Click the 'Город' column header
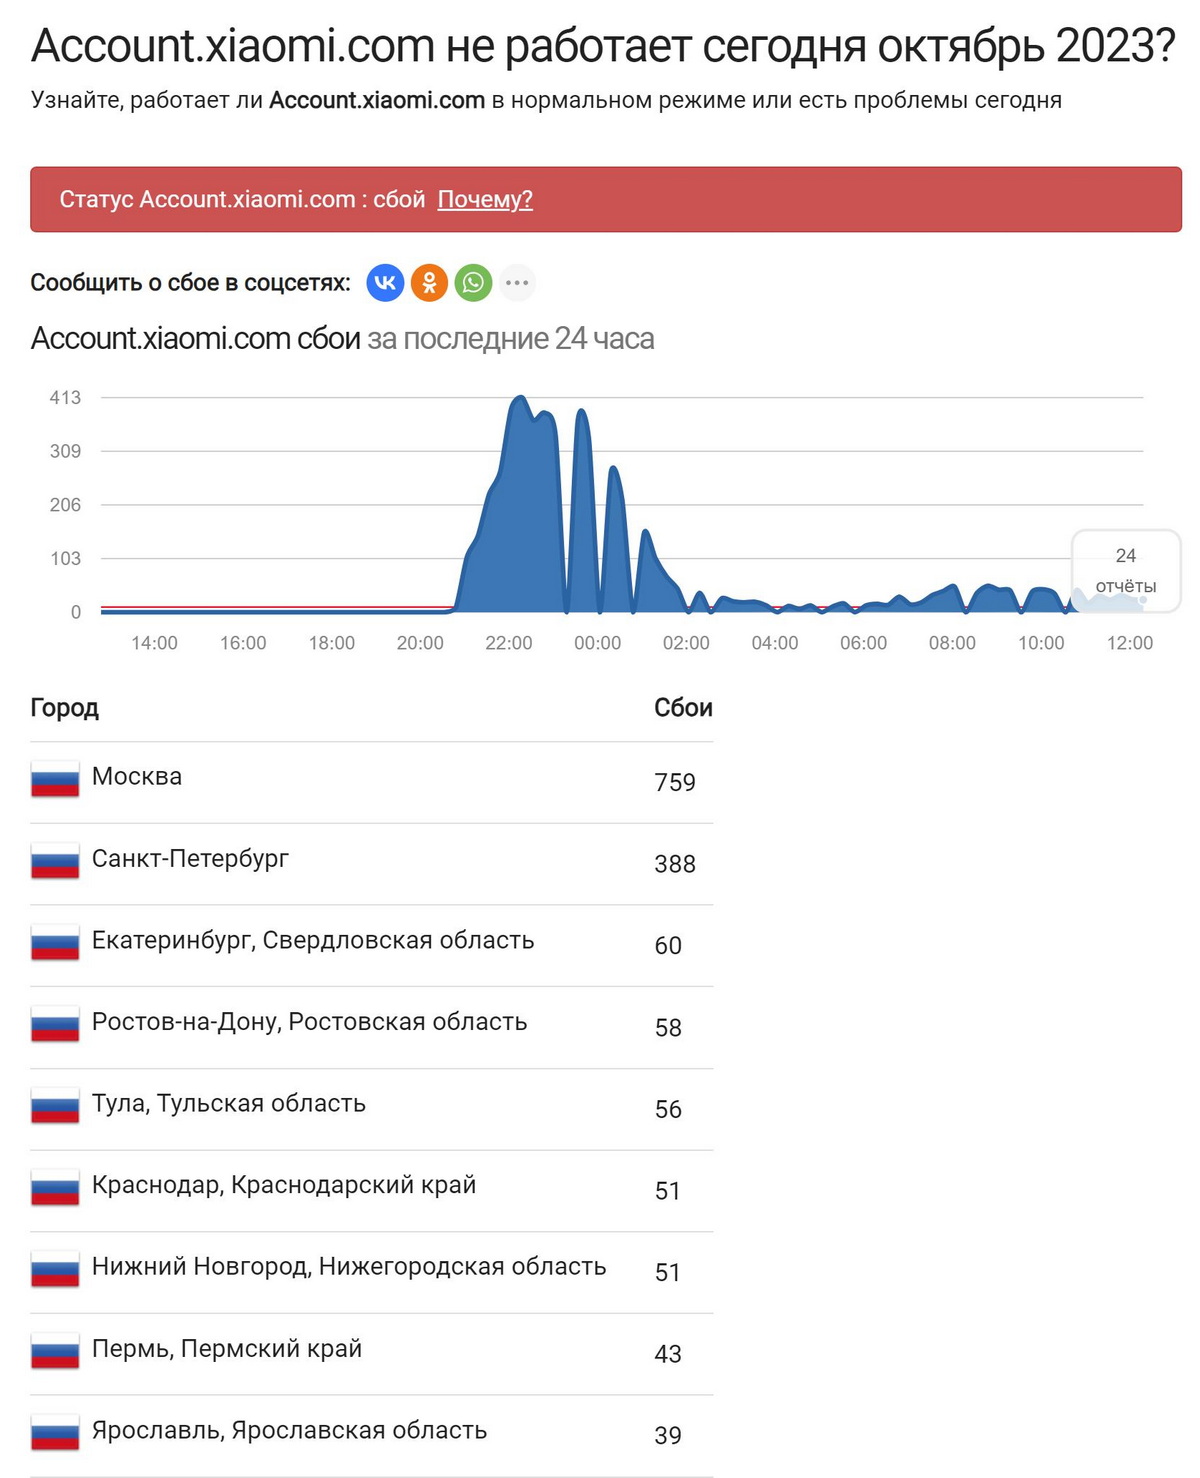Viewport: 1200px width, 1478px height. pos(65,708)
